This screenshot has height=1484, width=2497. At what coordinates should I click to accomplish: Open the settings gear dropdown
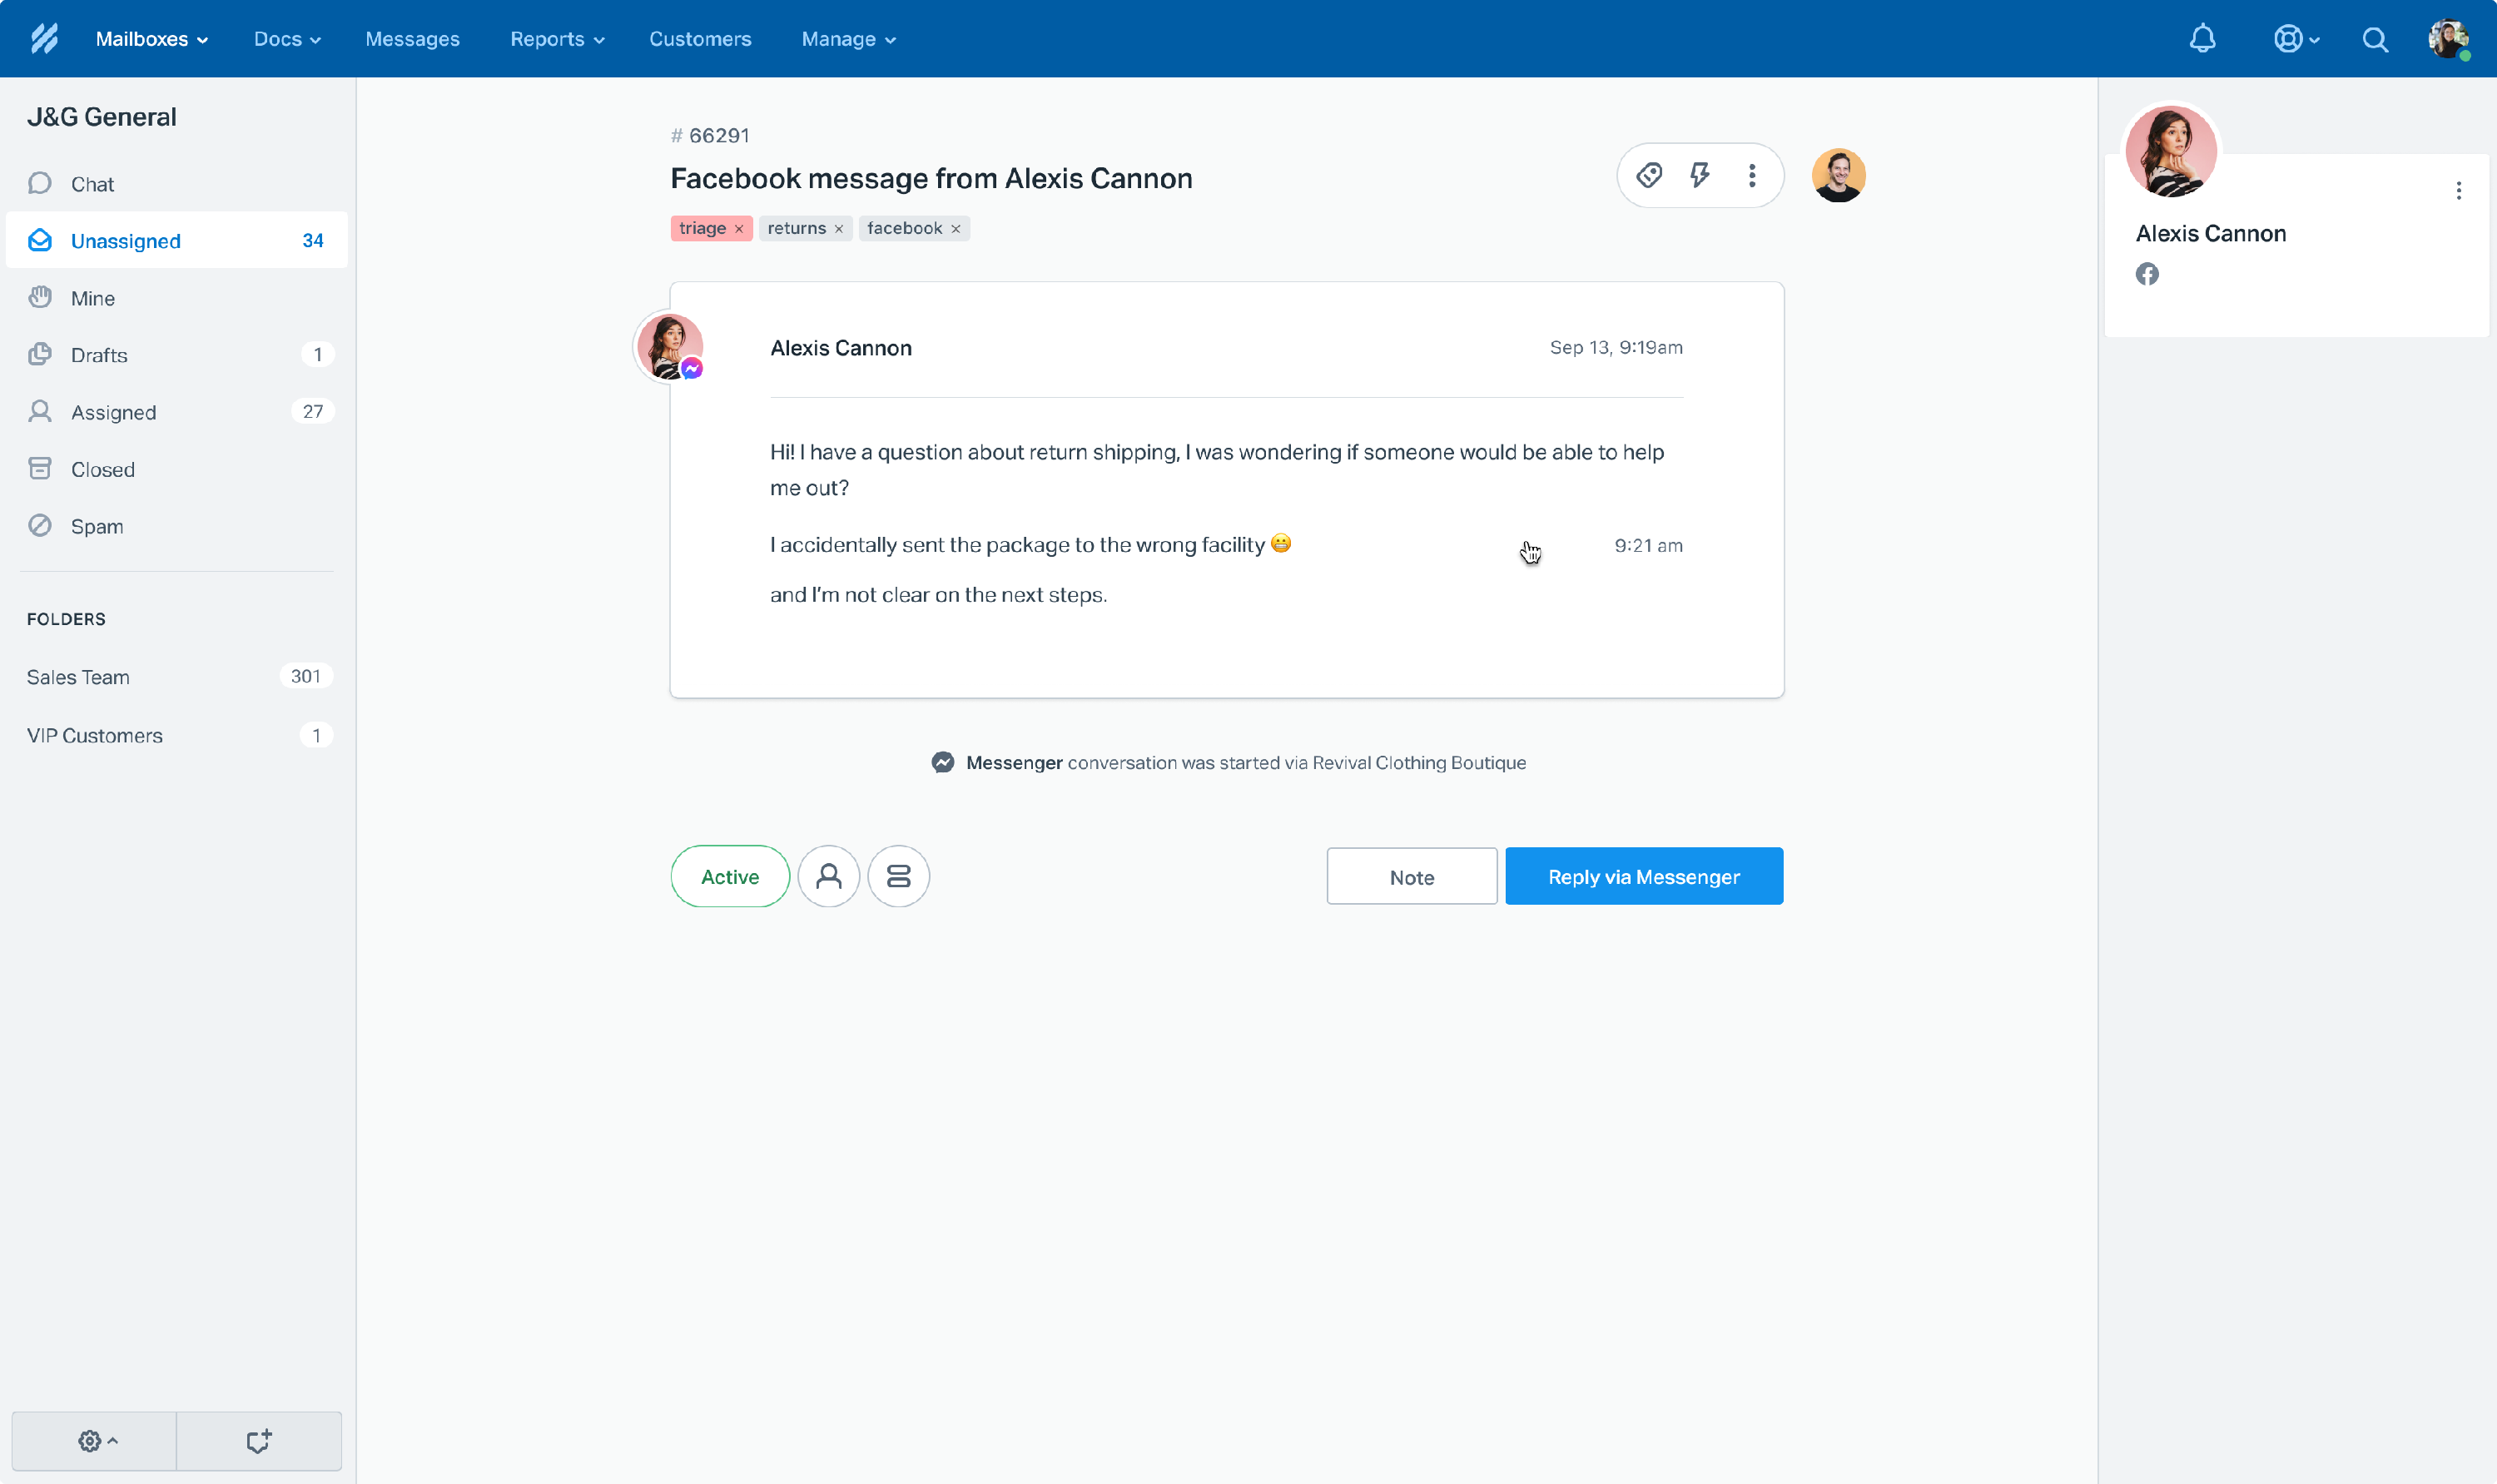point(96,1441)
